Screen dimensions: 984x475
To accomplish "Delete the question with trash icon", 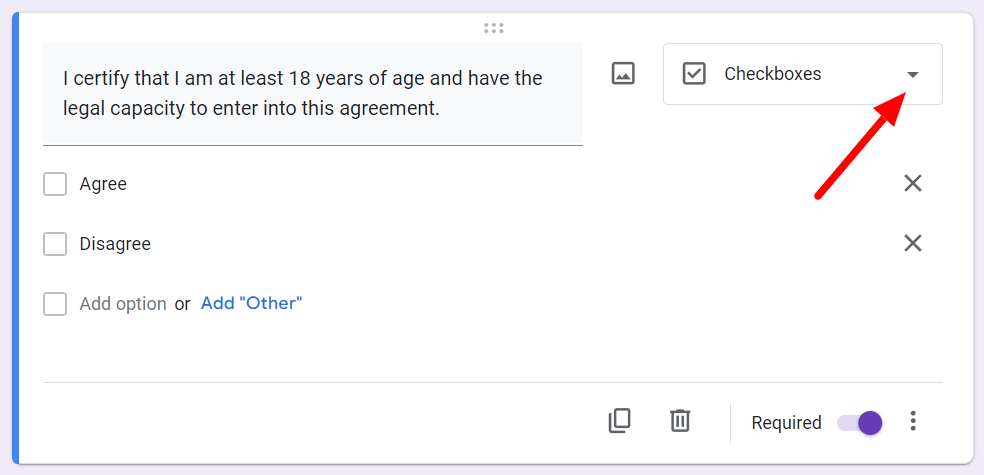I will click(x=680, y=420).
